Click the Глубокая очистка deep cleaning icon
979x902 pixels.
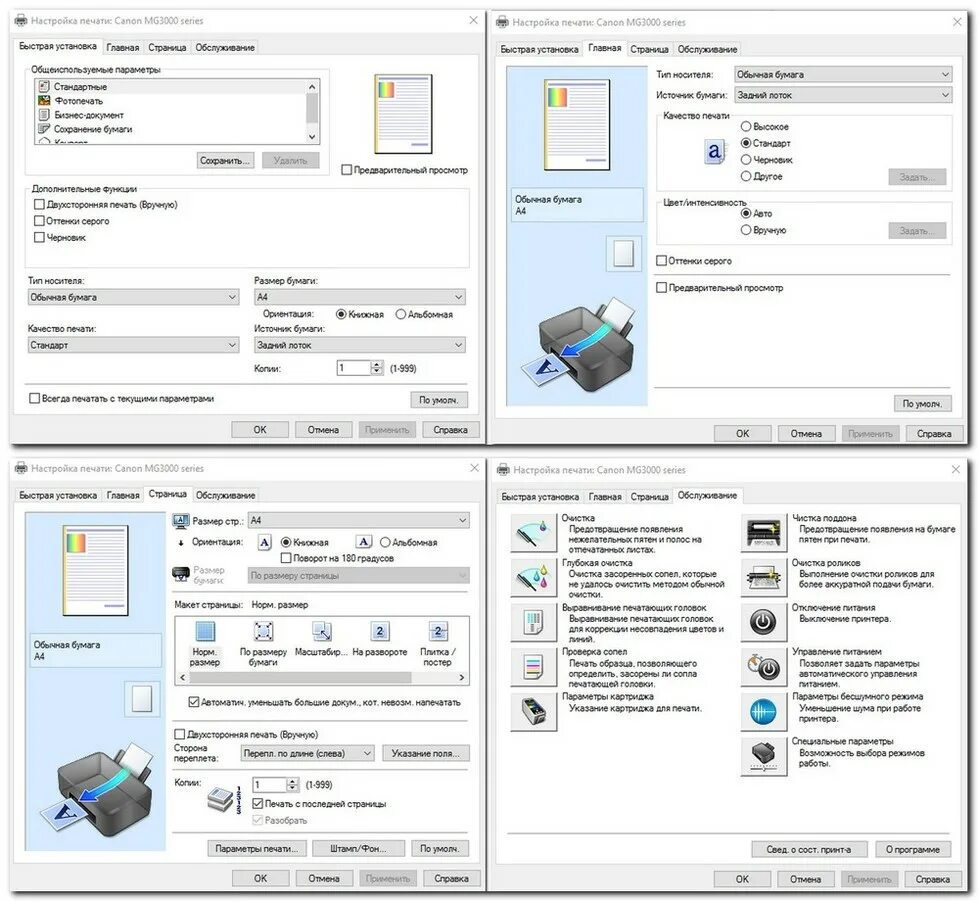[x=533, y=578]
